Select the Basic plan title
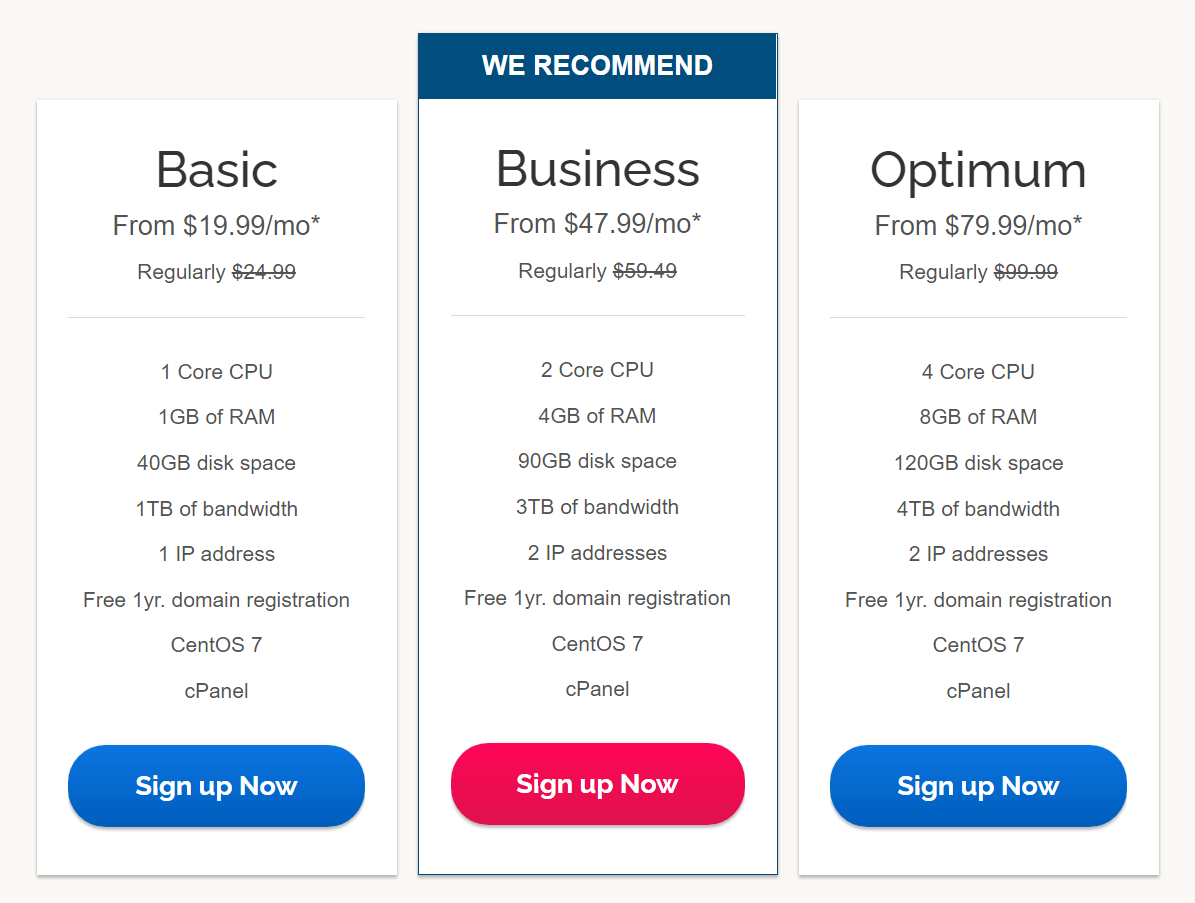The width and height of the screenshot is (1195, 903). [216, 170]
